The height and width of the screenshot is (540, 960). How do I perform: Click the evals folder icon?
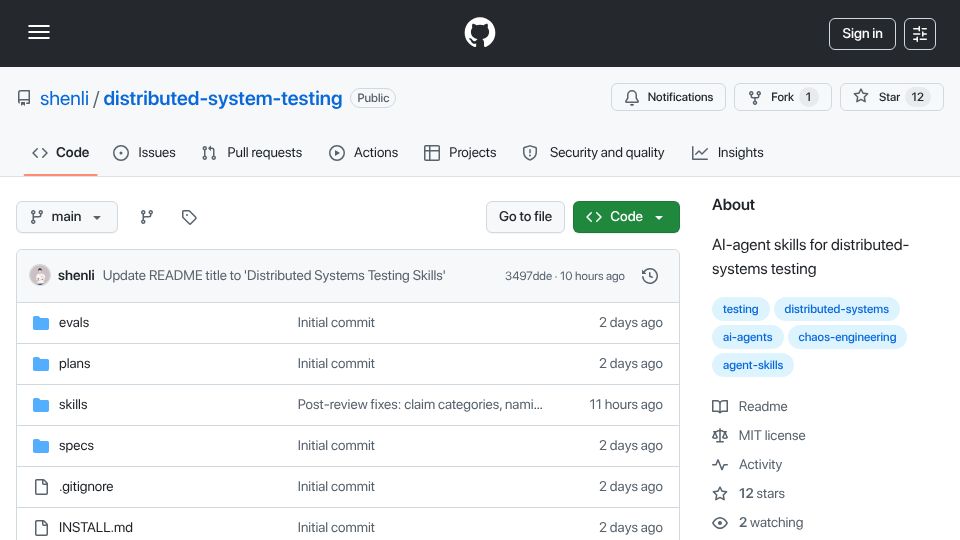pos(41,323)
